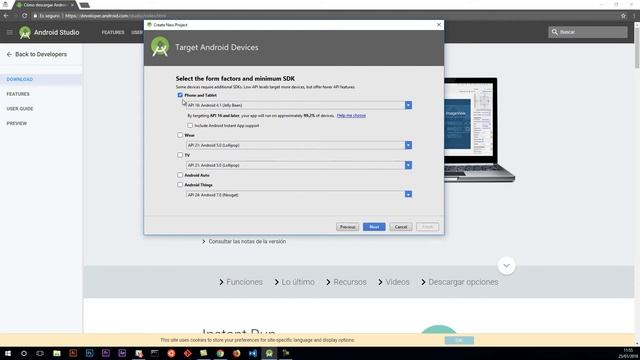Screen dimensions: 640x360
Task: Click the back arrow beside Back to Developers
Action: 9,54
